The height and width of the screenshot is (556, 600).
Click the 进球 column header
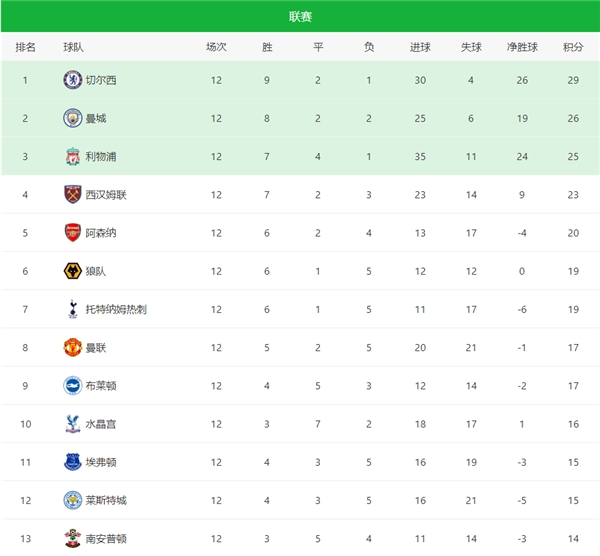[420, 47]
